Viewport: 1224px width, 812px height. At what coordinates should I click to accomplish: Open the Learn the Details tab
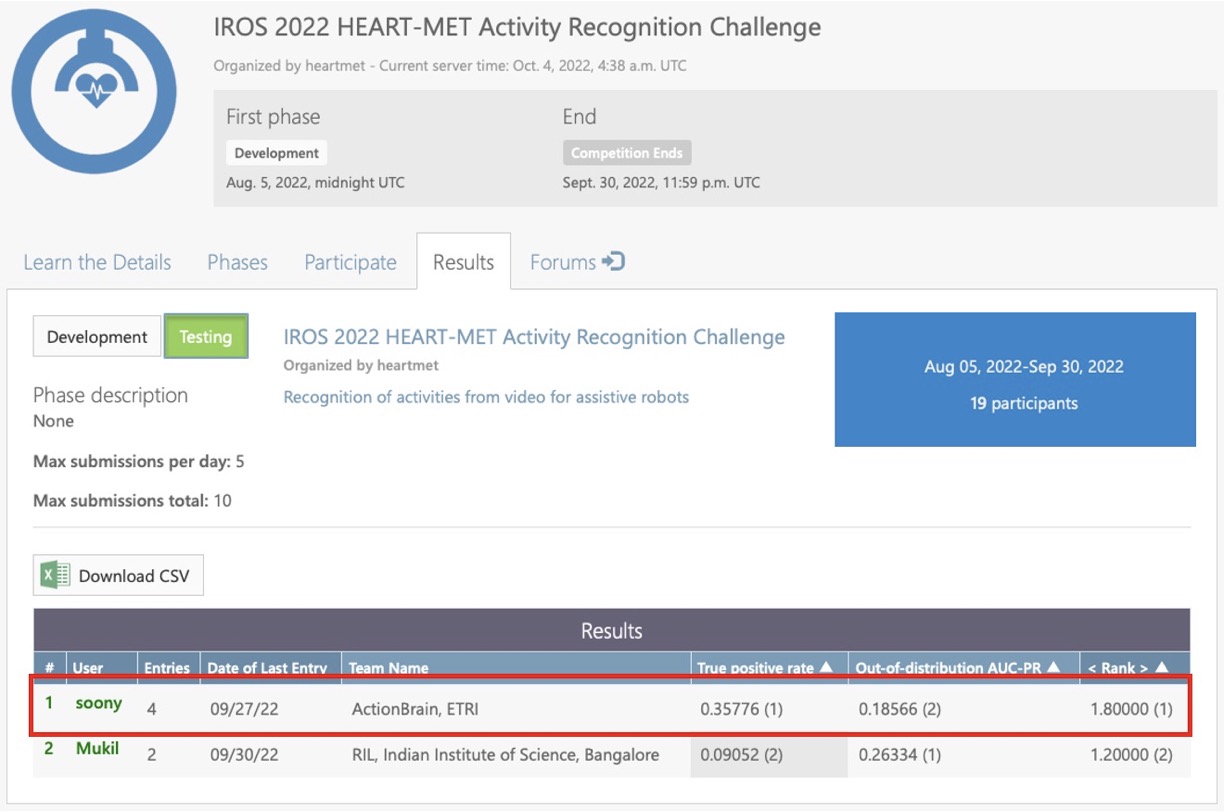(97, 262)
